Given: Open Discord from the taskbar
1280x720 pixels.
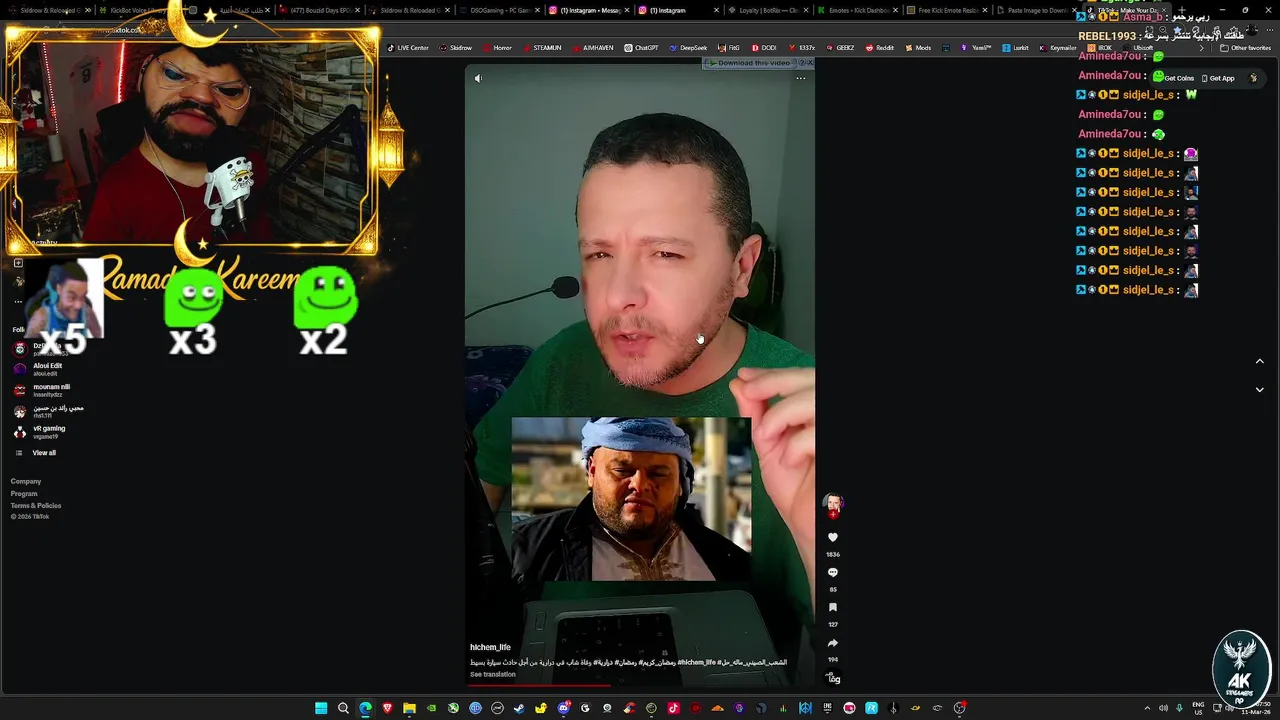Looking at the screenshot, I should [x=563, y=708].
